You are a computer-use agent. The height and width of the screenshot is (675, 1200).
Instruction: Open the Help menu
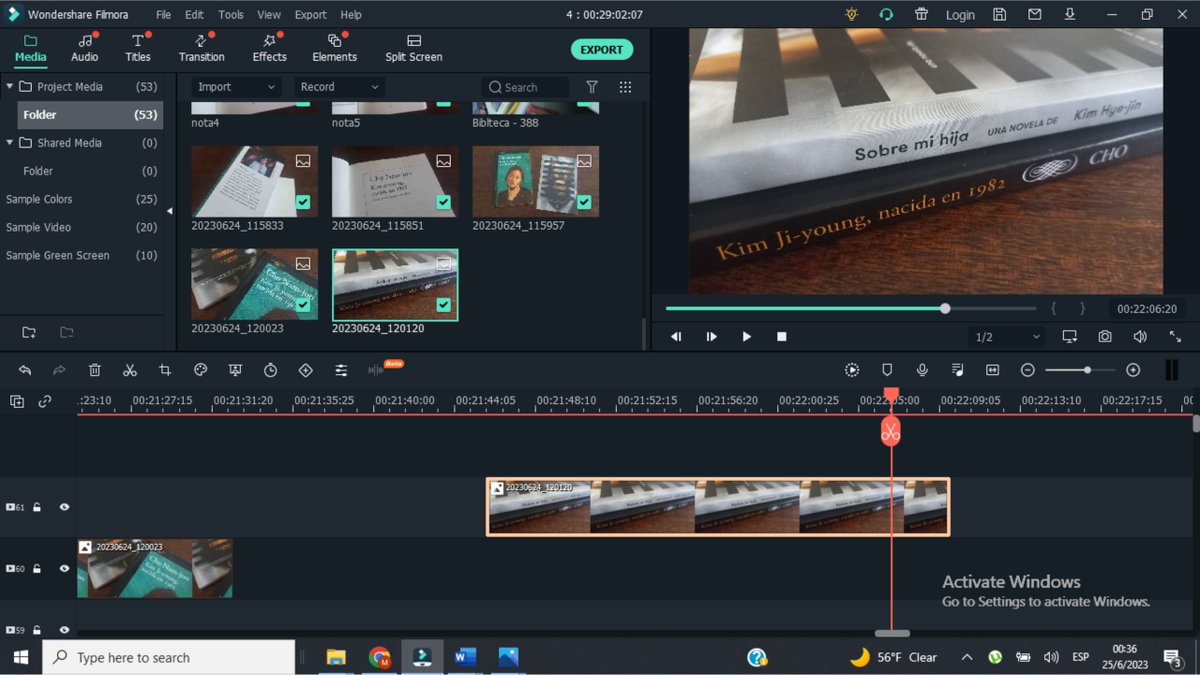[x=351, y=15]
